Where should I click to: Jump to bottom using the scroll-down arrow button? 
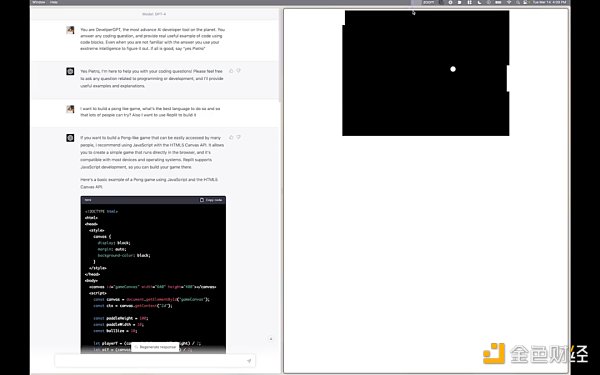[271, 339]
